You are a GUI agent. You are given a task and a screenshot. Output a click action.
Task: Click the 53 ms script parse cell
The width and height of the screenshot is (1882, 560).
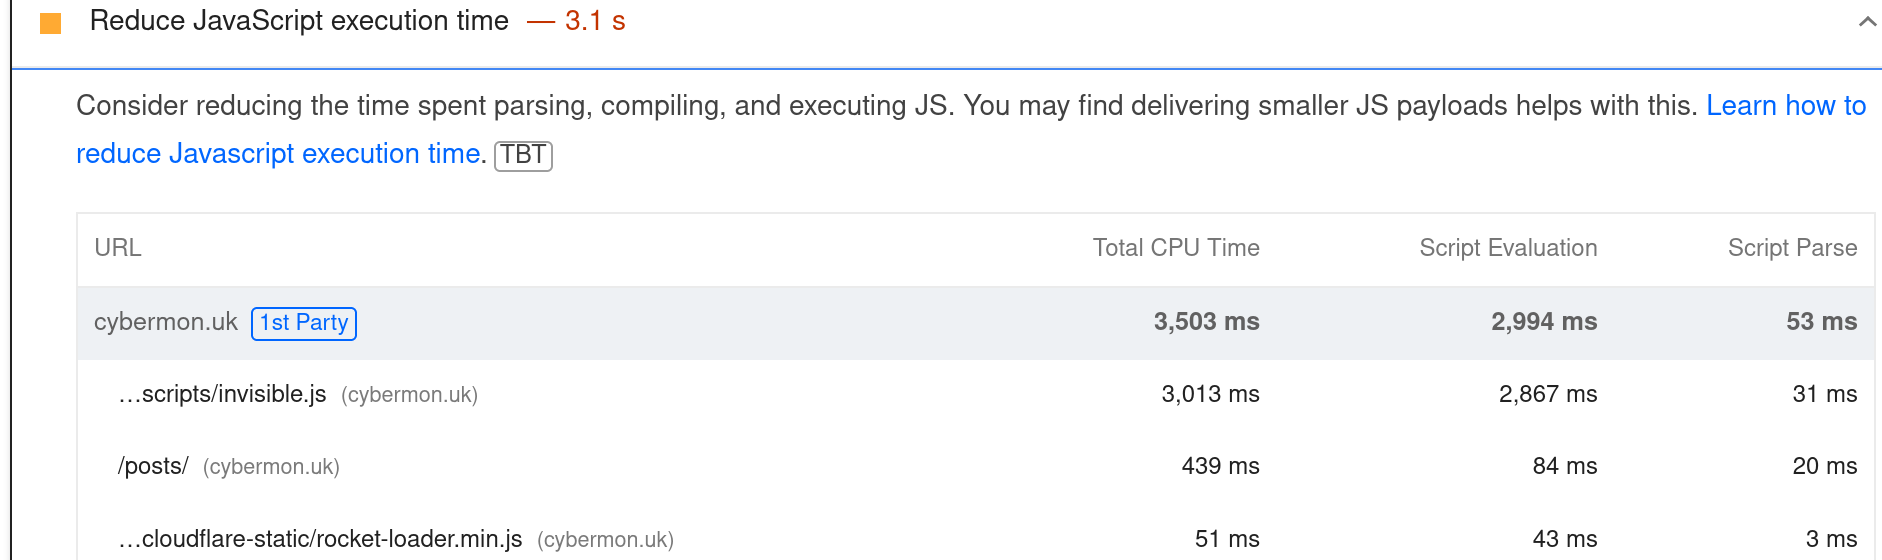[1821, 322]
